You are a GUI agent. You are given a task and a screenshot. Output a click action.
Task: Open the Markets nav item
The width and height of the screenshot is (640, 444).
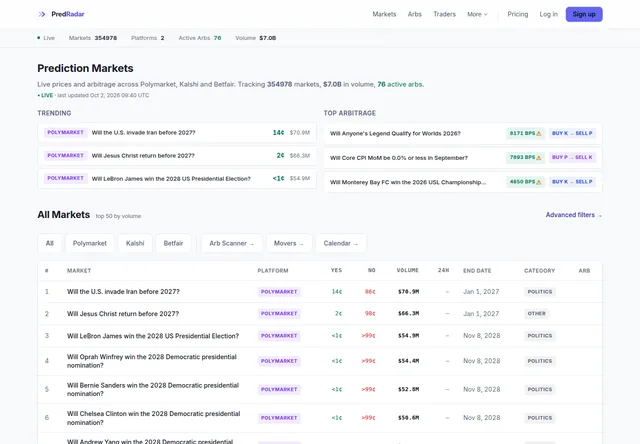pos(384,14)
